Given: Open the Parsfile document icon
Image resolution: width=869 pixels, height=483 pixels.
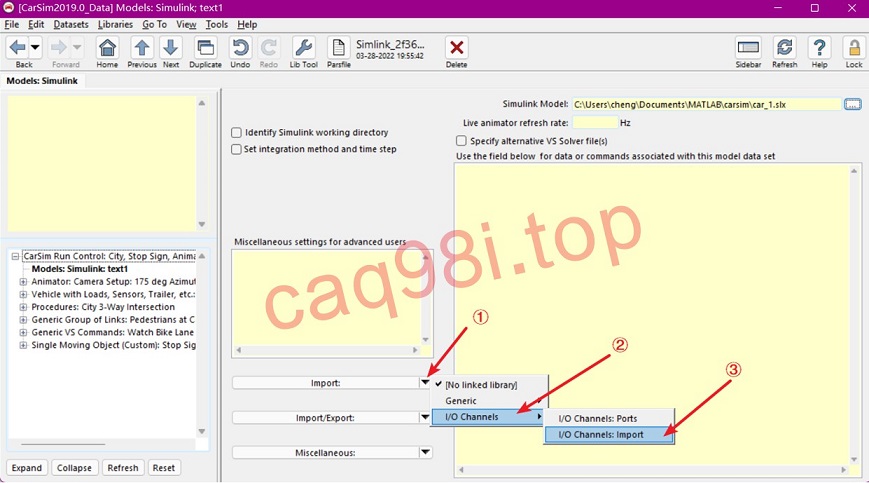Looking at the screenshot, I should click(x=339, y=48).
